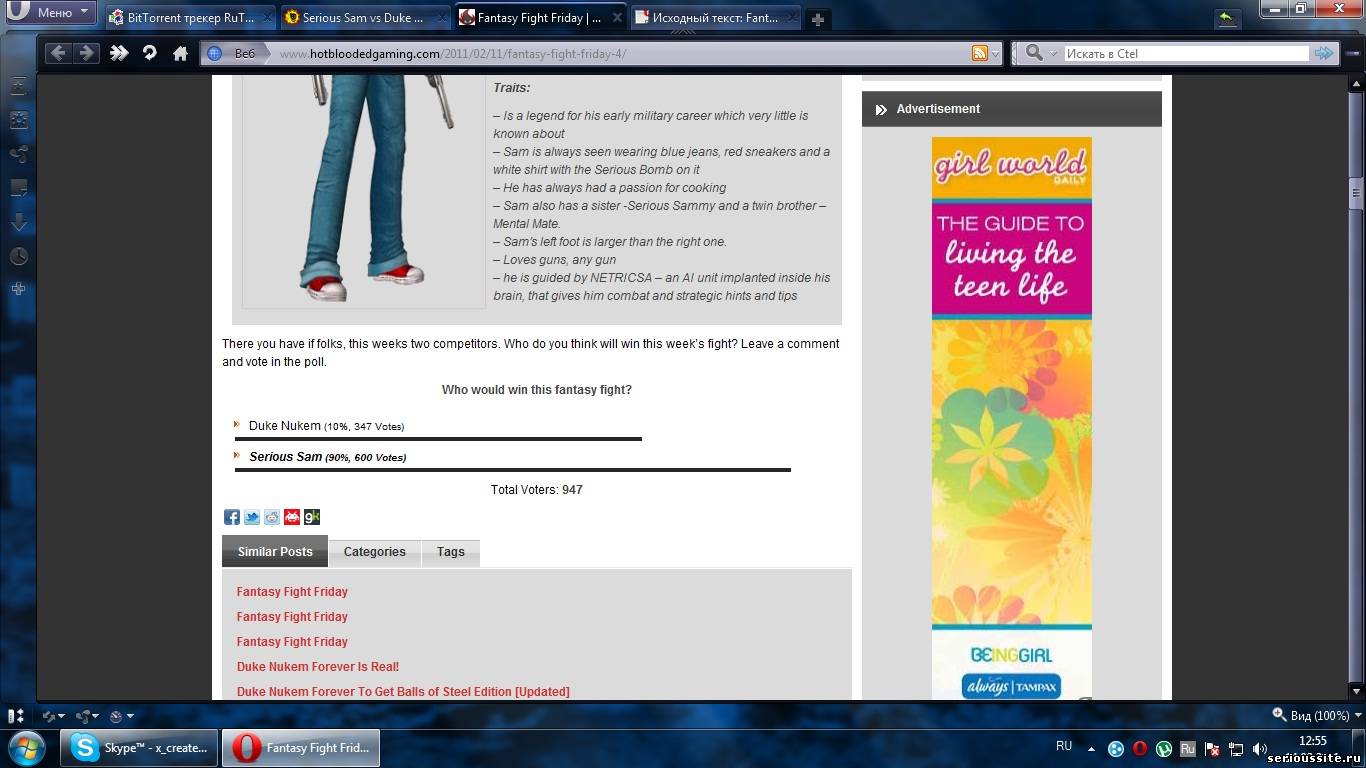1366x768 pixels.
Task: Share the post on Reddit
Action: 272,517
